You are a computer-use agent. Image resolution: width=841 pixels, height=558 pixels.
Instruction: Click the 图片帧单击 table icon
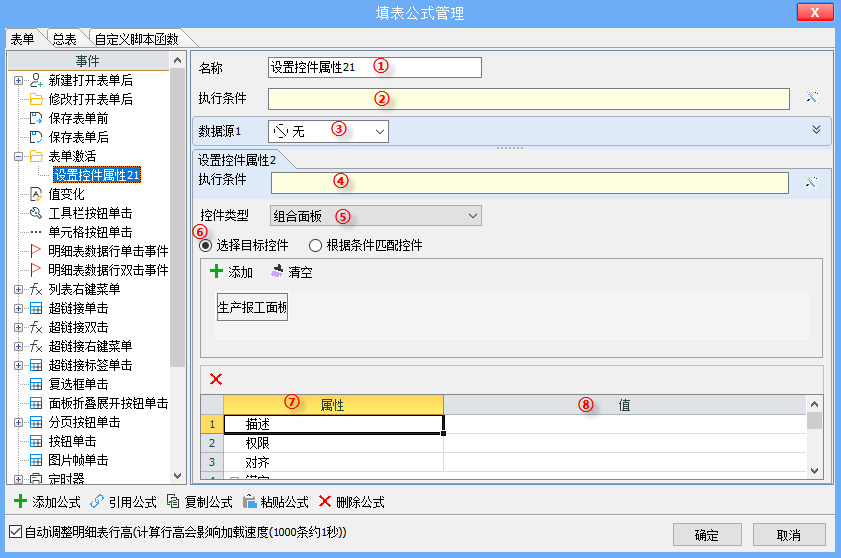pyautogui.click(x=36, y=460)
